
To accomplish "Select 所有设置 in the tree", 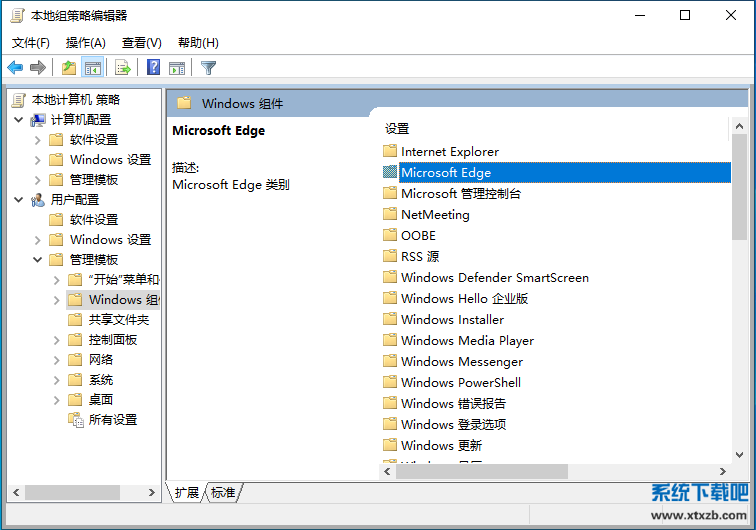I will [x=112, y=420].
